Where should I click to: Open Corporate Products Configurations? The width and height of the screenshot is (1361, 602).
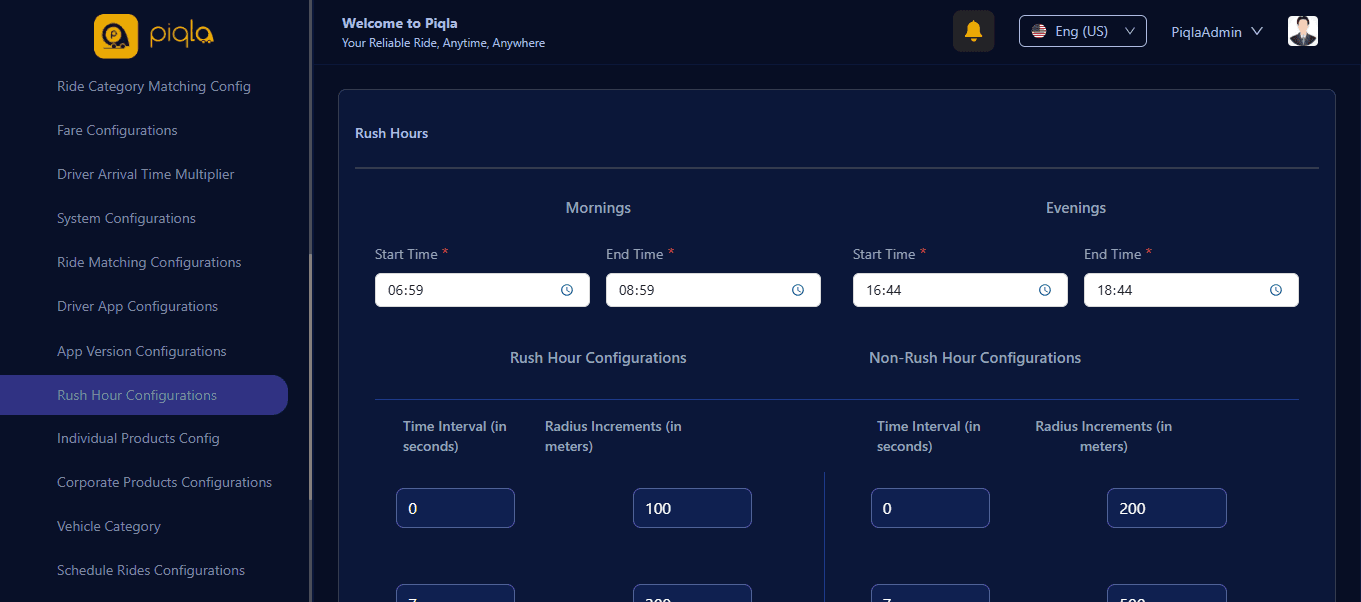pyautogui.click(x=164, y=482)
